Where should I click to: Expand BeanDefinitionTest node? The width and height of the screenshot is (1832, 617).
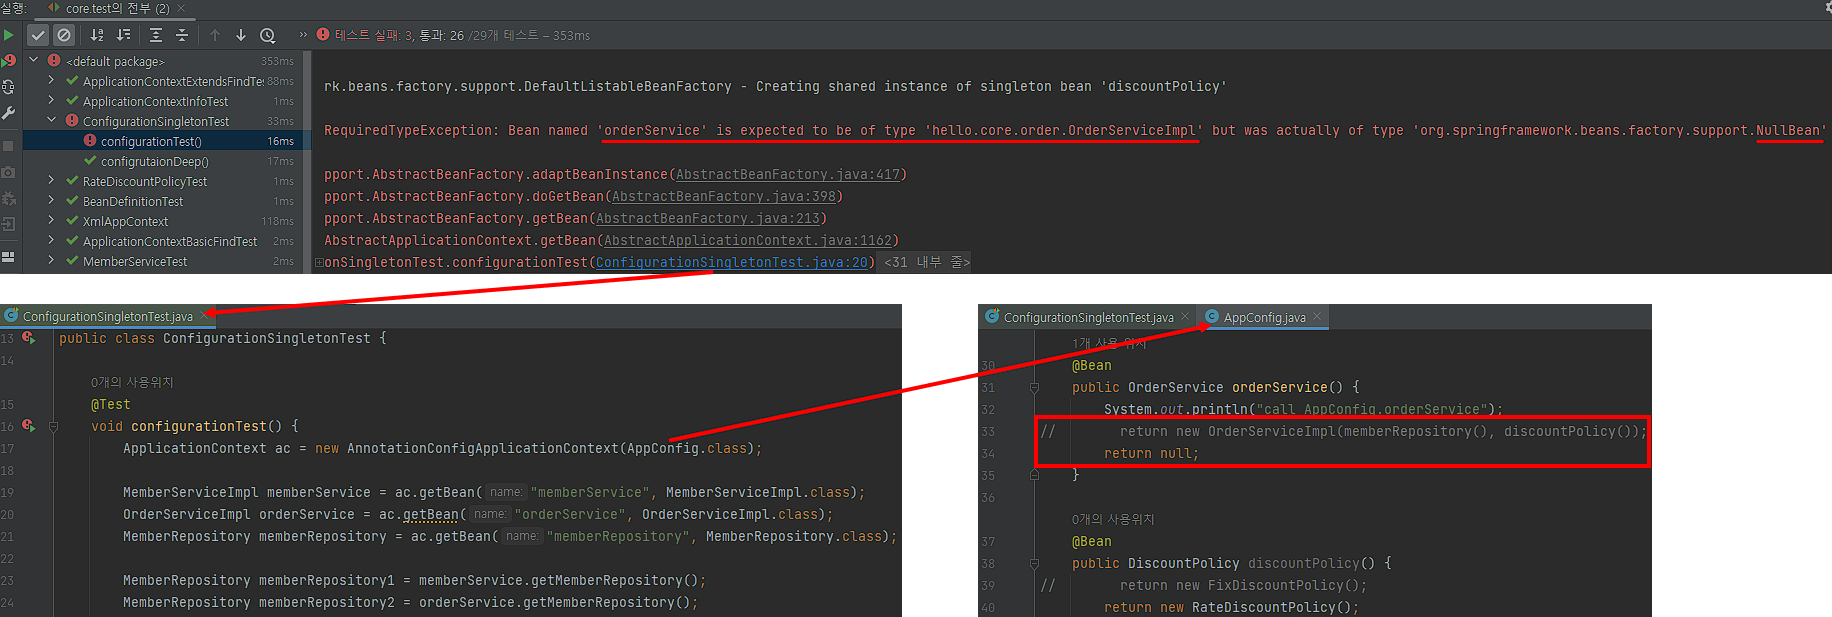click(x=51, y=200)
